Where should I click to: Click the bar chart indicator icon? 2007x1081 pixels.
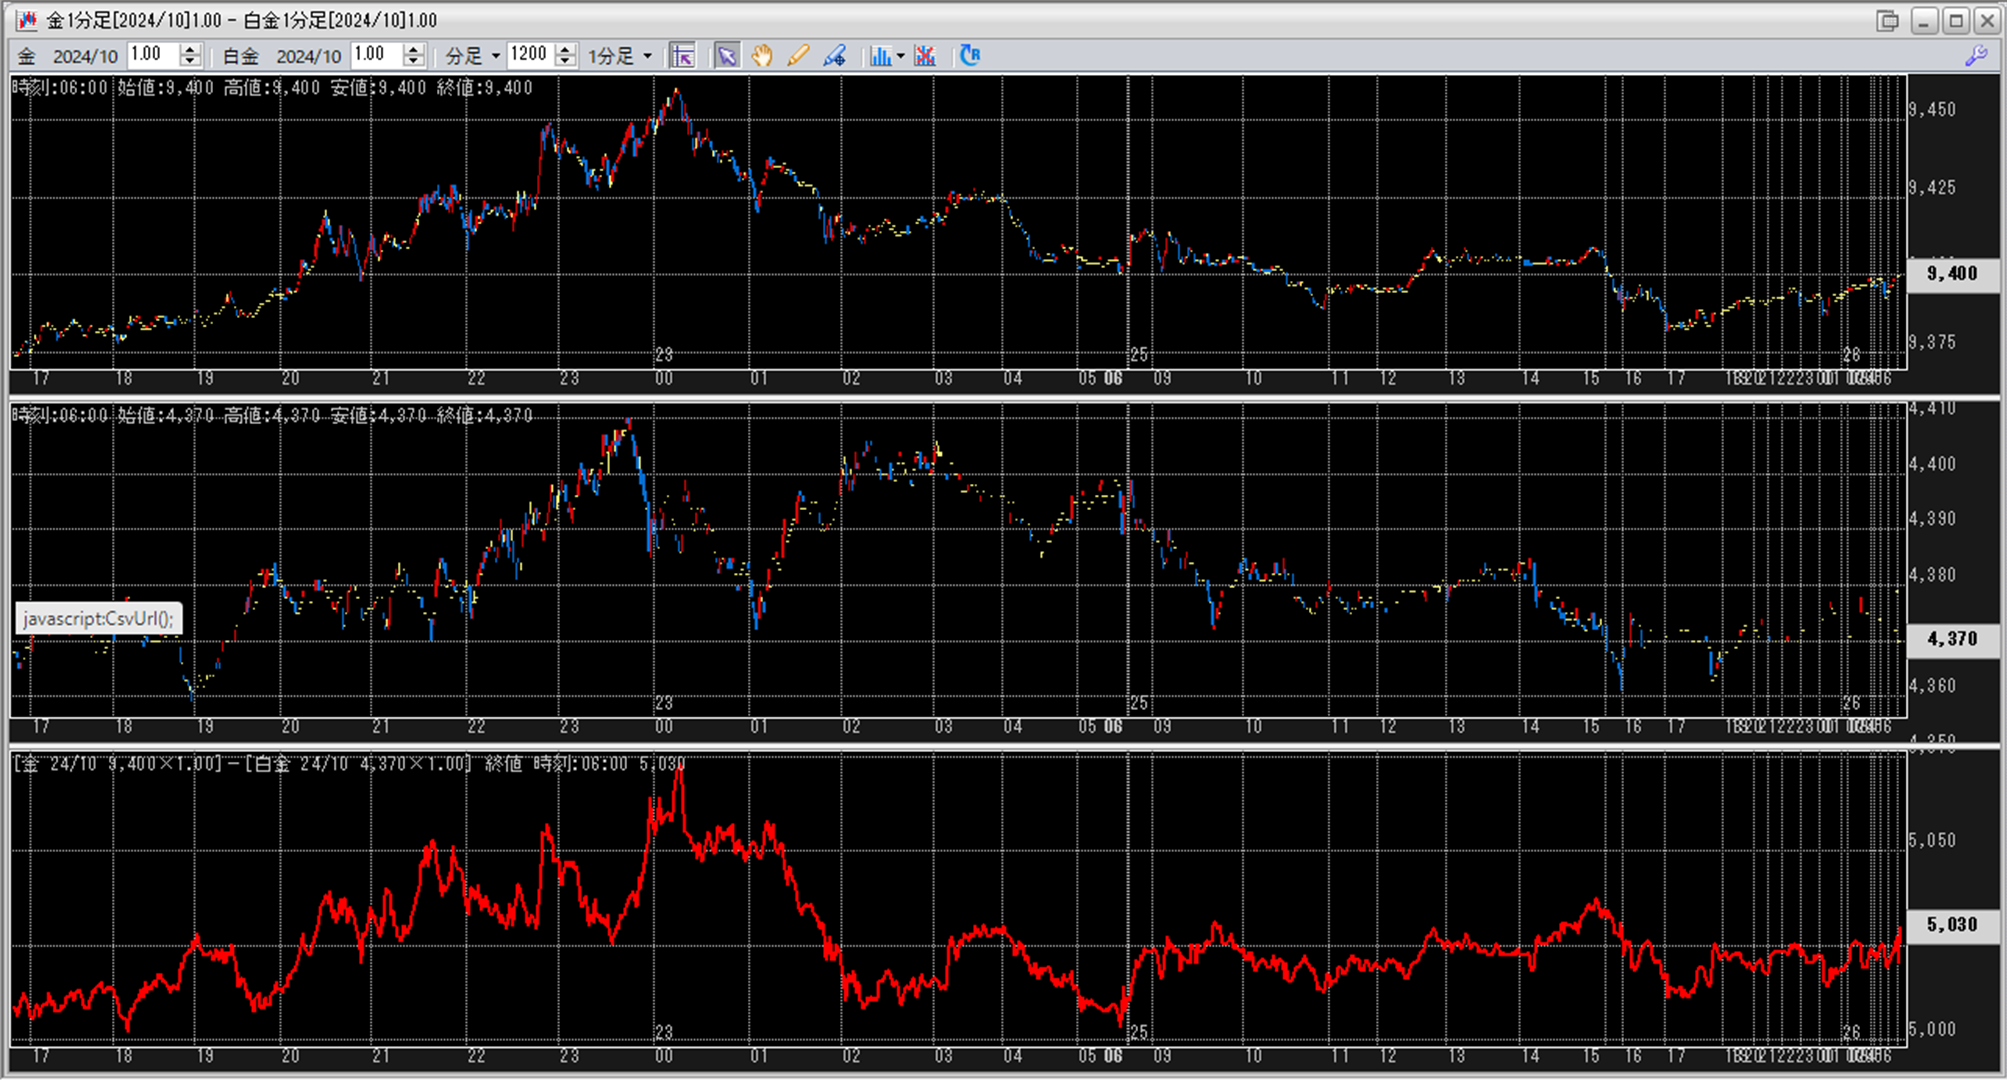(880, 56)
